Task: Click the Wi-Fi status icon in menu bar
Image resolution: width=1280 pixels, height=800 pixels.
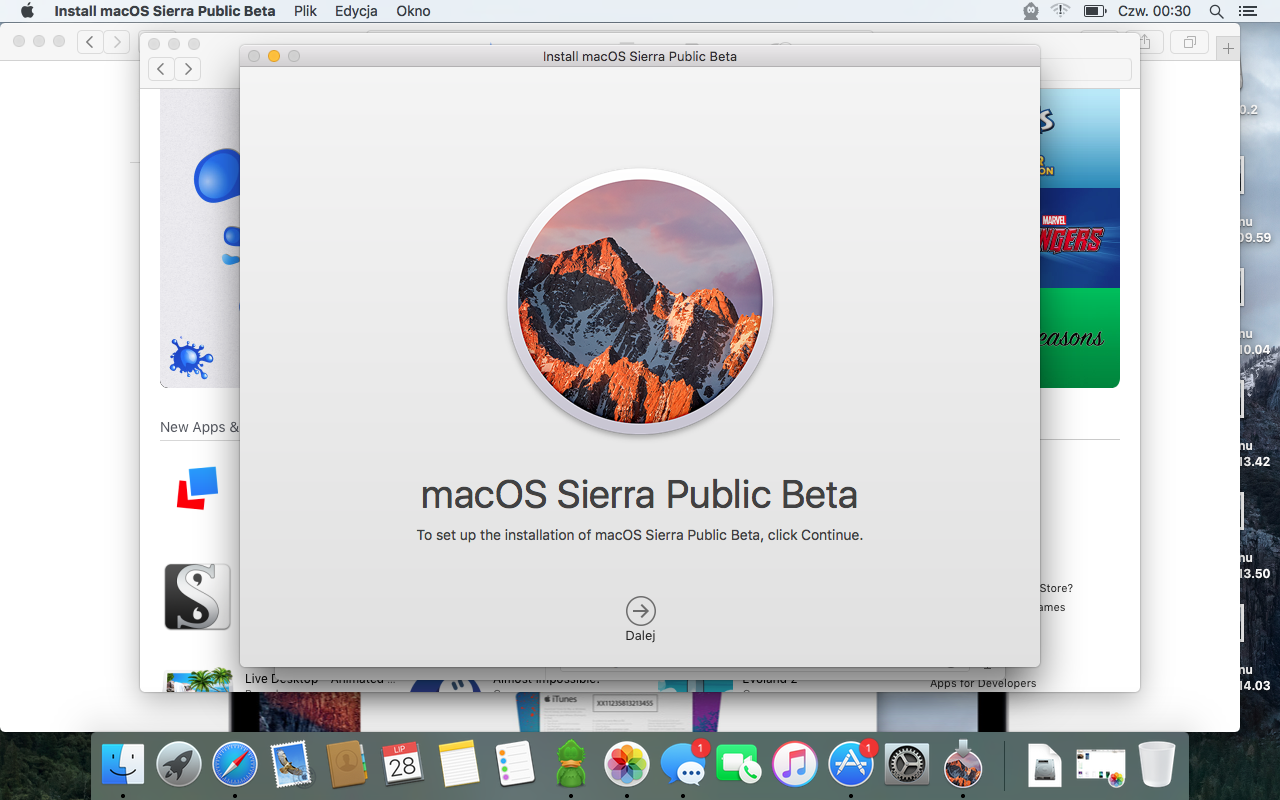Action: 1060,11
